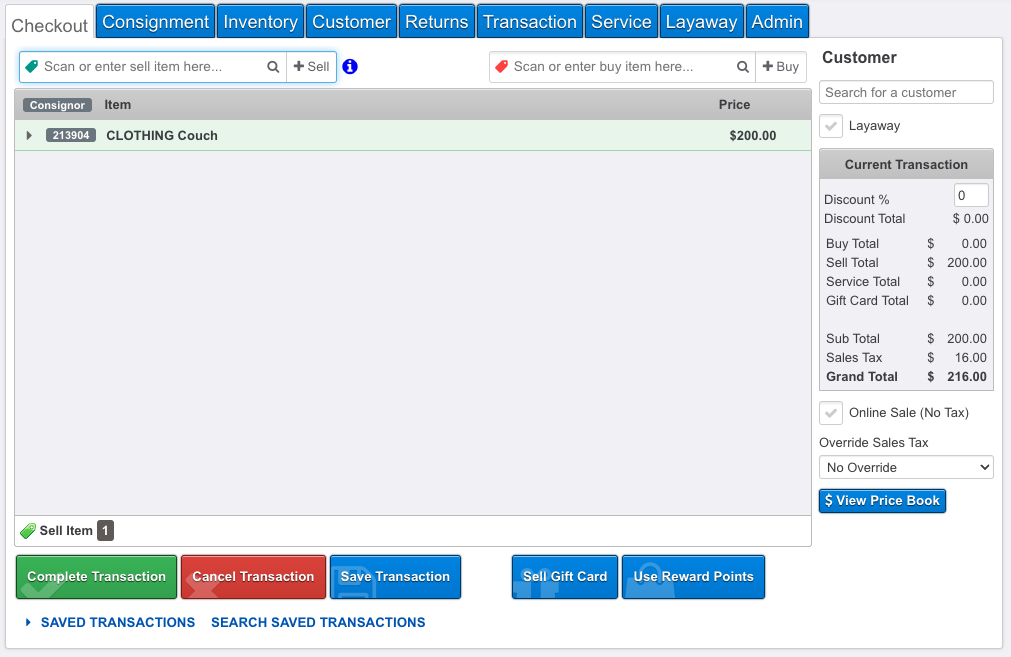This screenshot has height=657, width=1011.
Task: Toggle the Layaway checkbox
Action: (830, 126)
